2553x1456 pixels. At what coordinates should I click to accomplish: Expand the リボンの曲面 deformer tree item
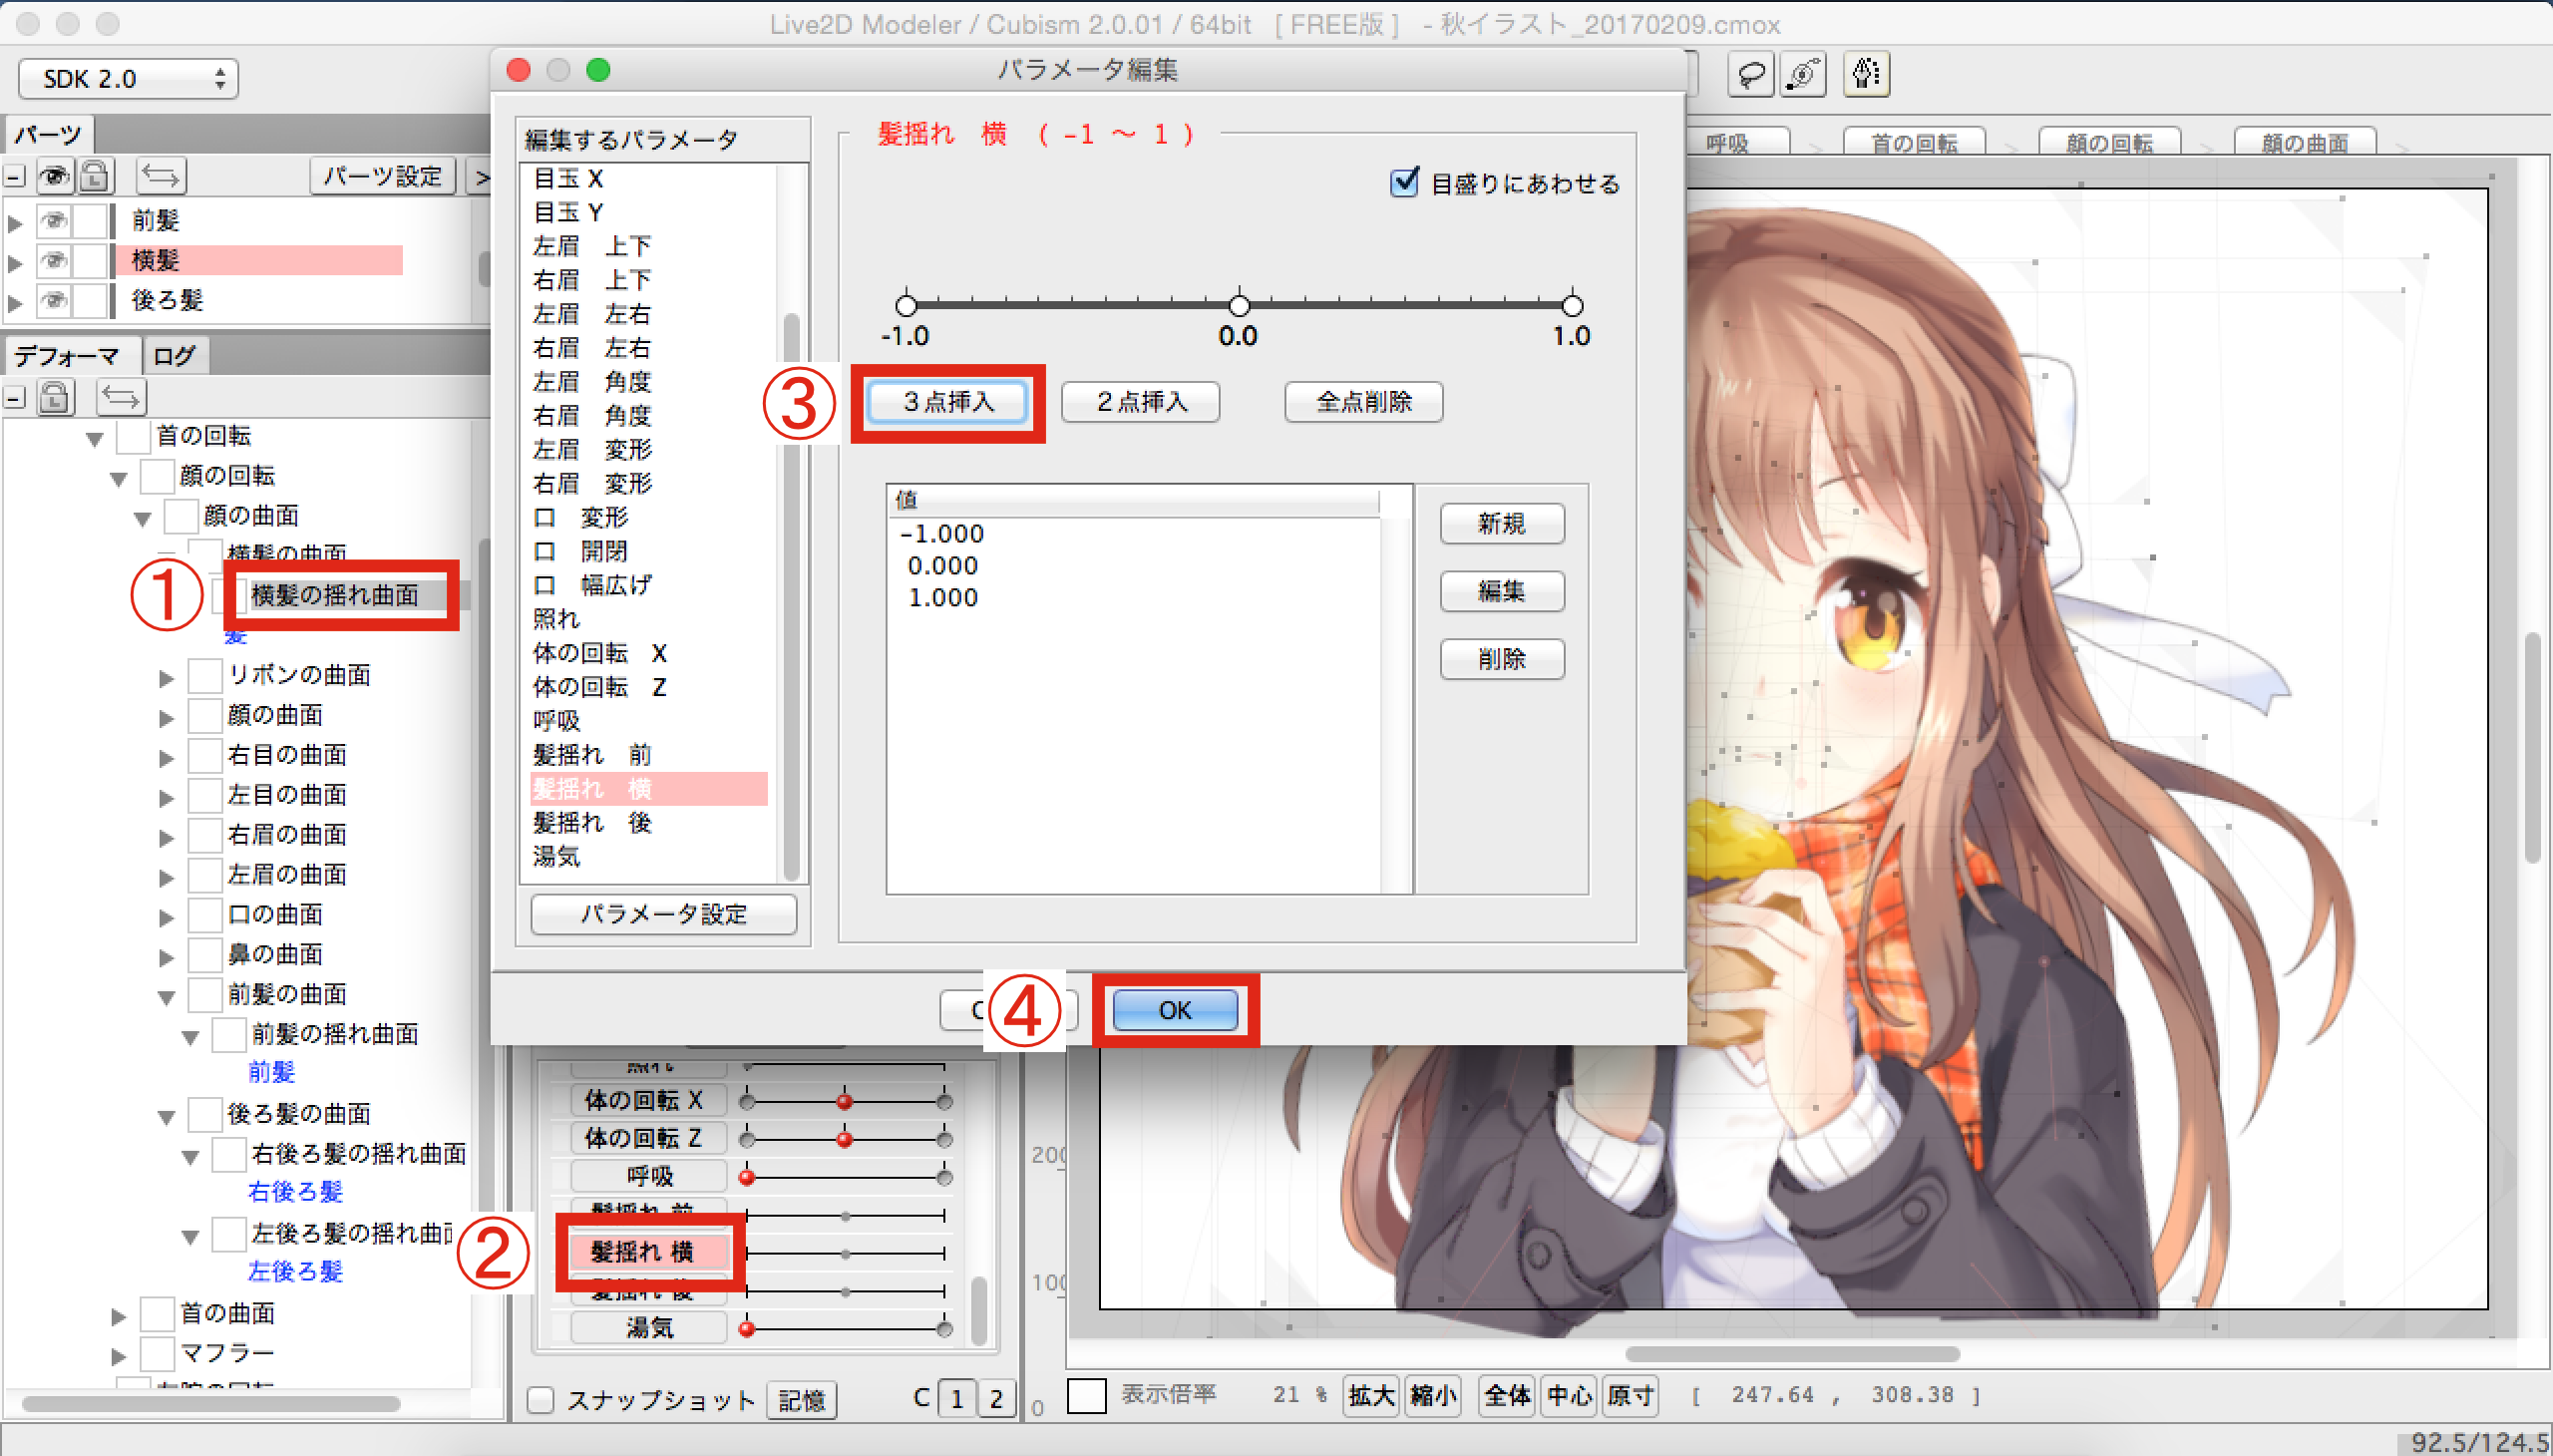[167, 678]
